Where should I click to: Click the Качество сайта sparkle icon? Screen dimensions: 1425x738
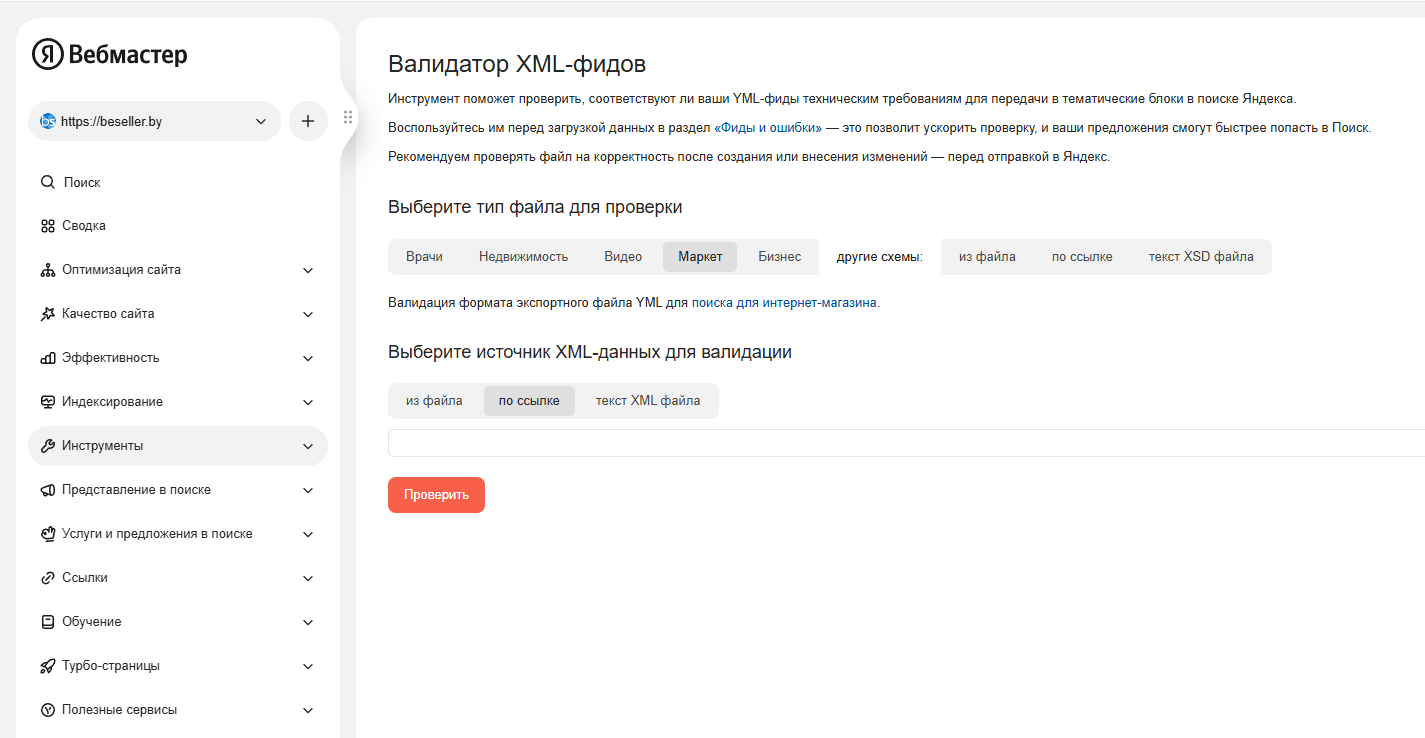pyautogui.click(x=47, y=314)
